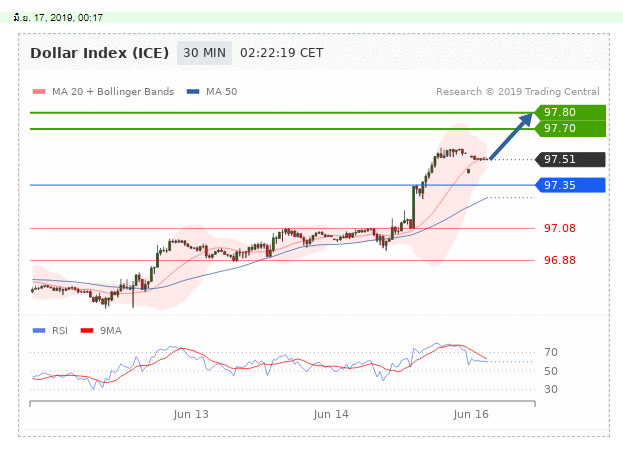Click the Jun 14 date axis label

(331, 414)
